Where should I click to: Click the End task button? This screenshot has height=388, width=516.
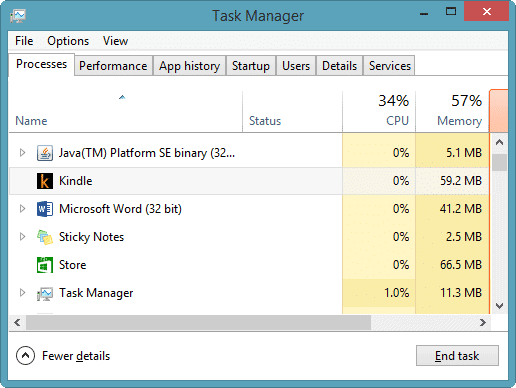pyautogui.click(x=457, y=356)
